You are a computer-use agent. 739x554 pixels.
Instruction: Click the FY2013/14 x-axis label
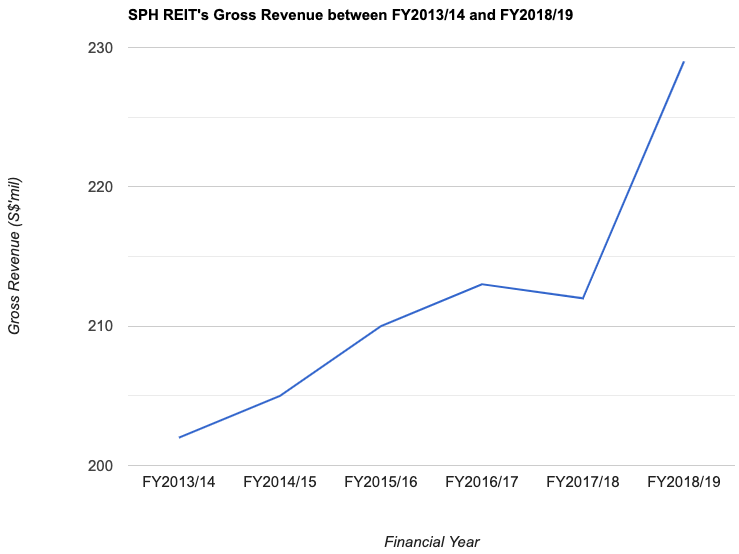point(179,482)
